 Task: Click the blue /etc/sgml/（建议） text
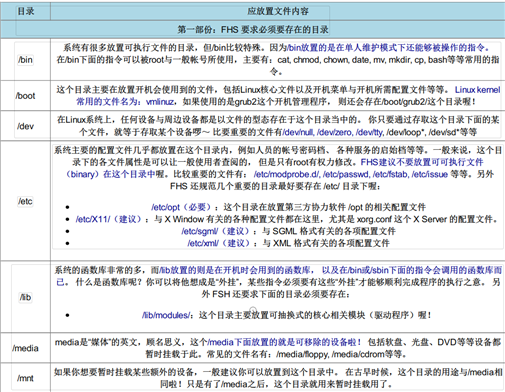(216, 231)
